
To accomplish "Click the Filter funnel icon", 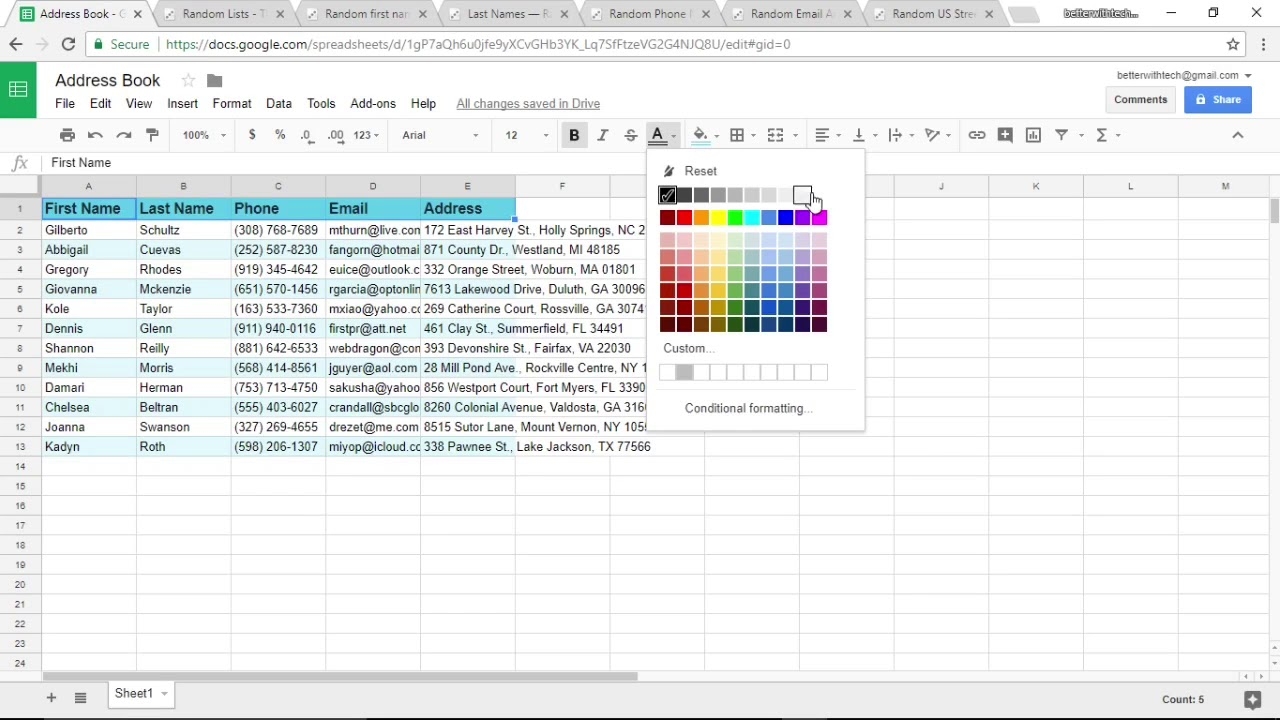I will click(1062, 135).
